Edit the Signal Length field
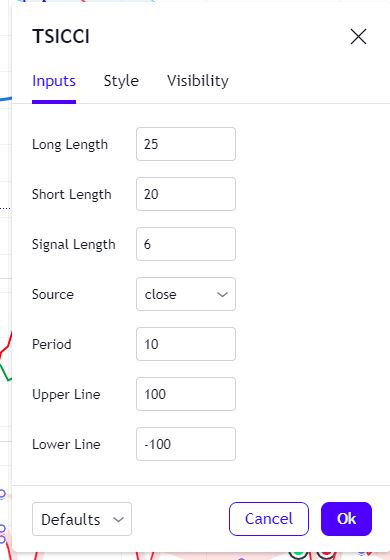390x560 pixels. (186, 244)
